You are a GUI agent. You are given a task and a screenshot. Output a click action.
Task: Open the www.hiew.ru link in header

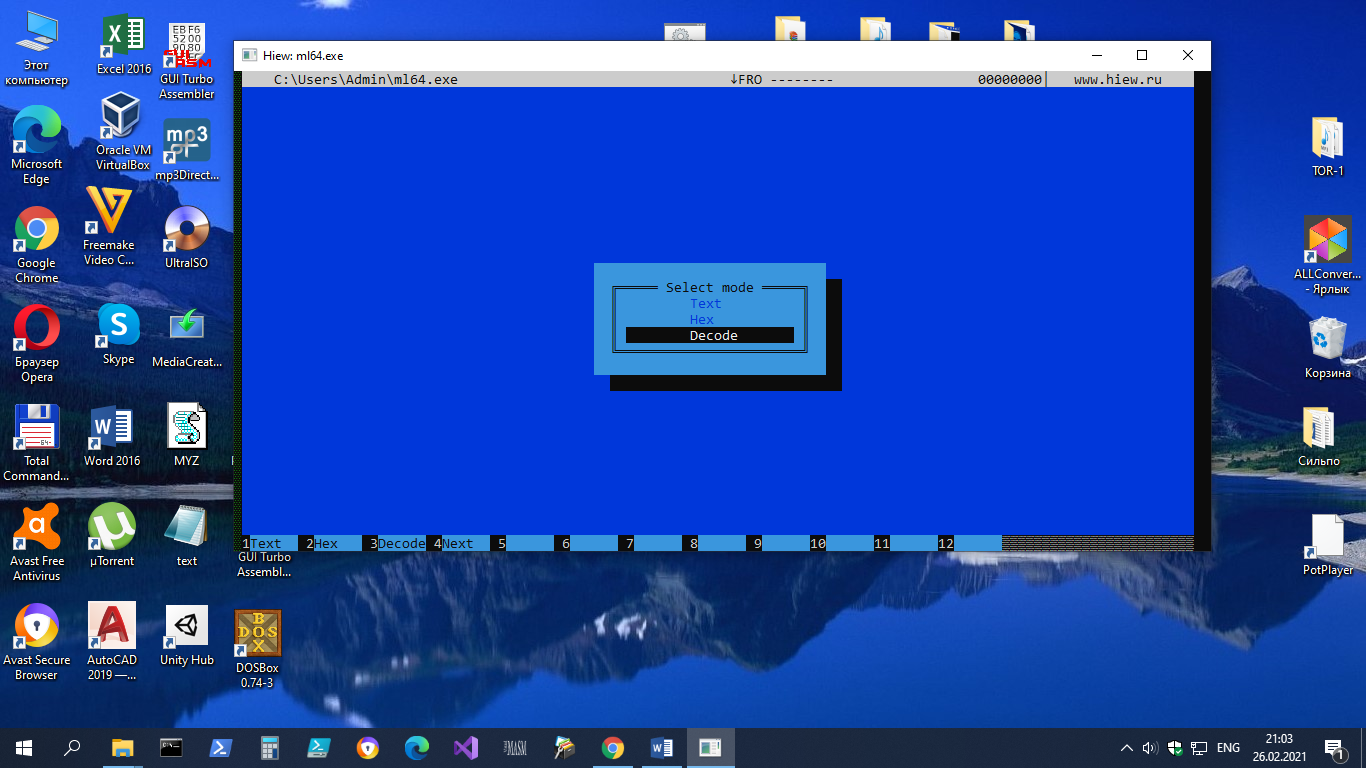tap(1117, 80)
